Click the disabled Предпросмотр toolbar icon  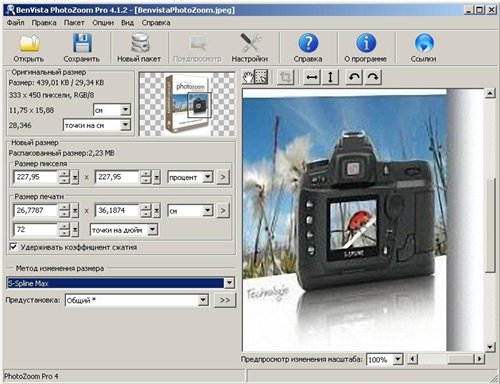pyautogui.click(x=198, y=44)
